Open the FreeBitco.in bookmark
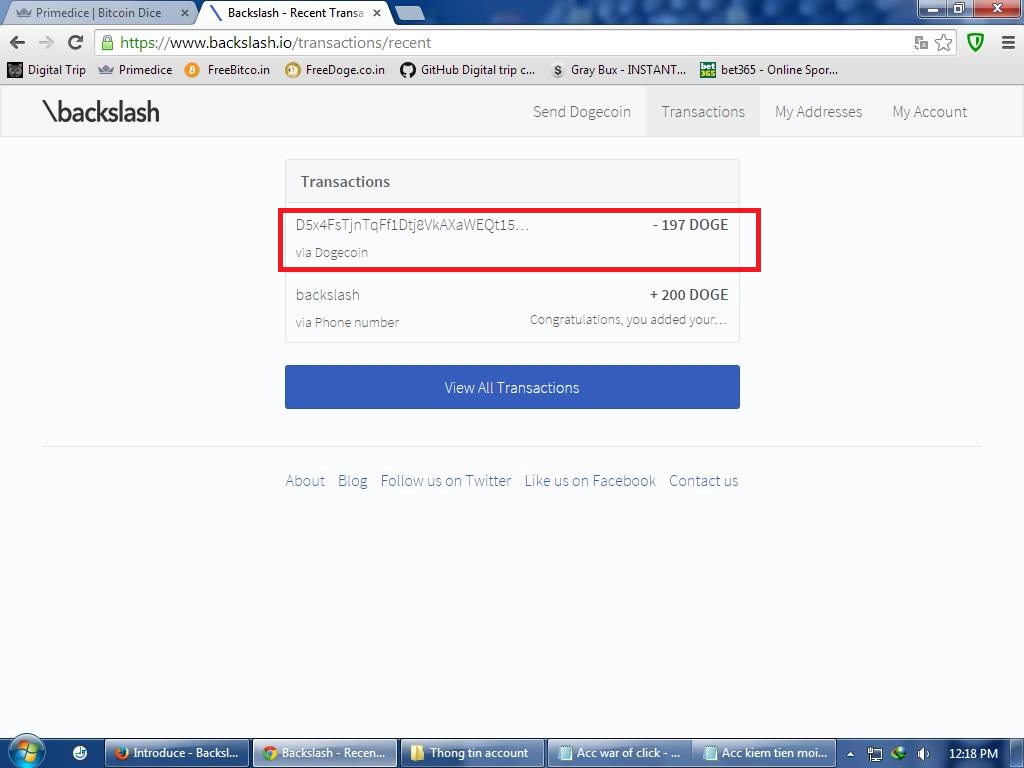 pyautogui.click(x=227, y=70)
